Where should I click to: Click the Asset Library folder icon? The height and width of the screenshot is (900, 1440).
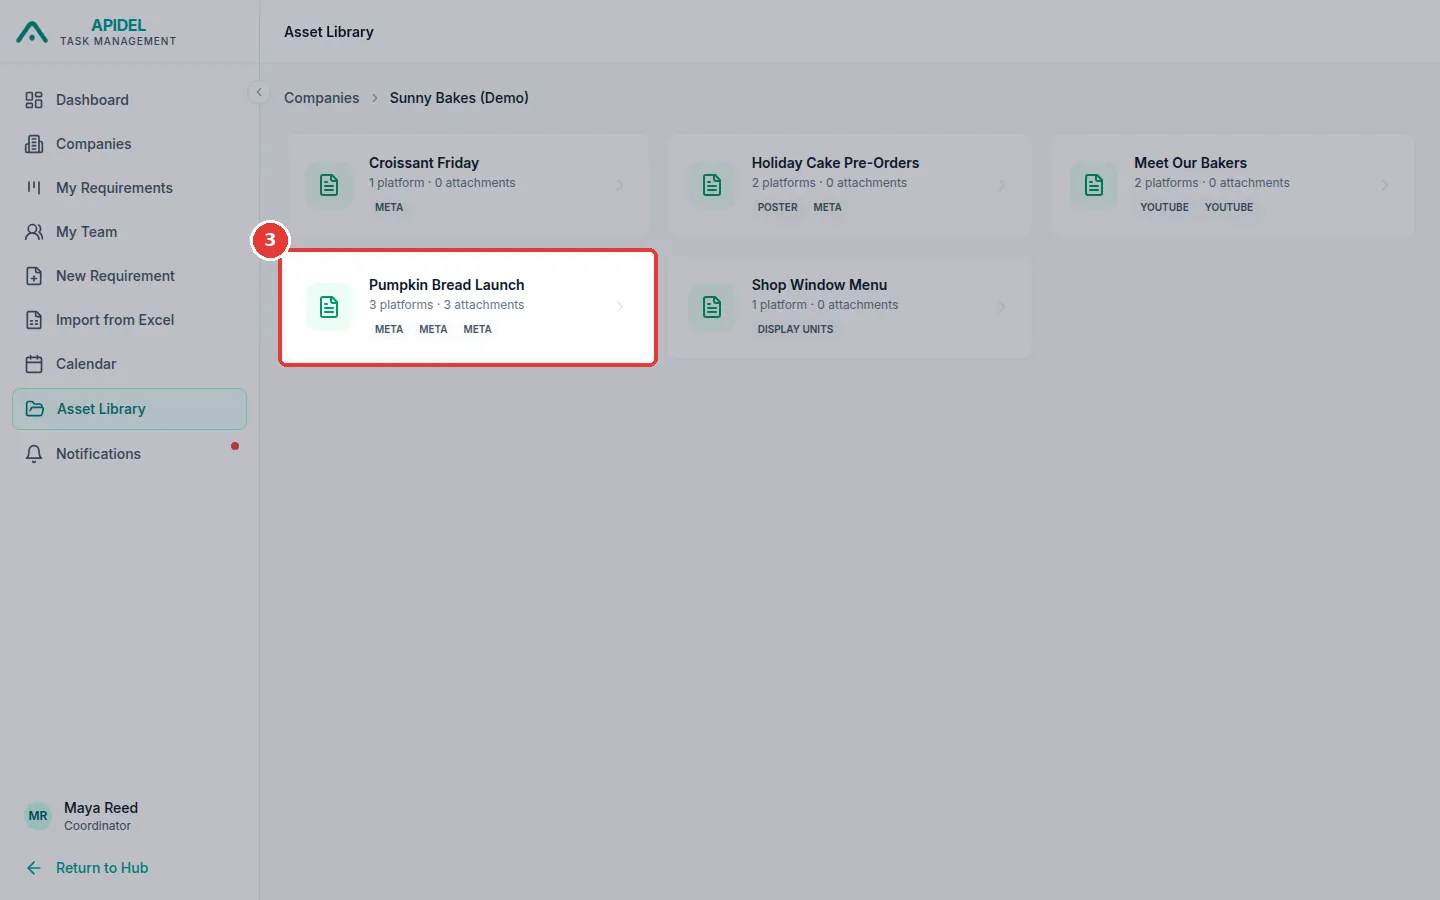click(x=35, y=409)
